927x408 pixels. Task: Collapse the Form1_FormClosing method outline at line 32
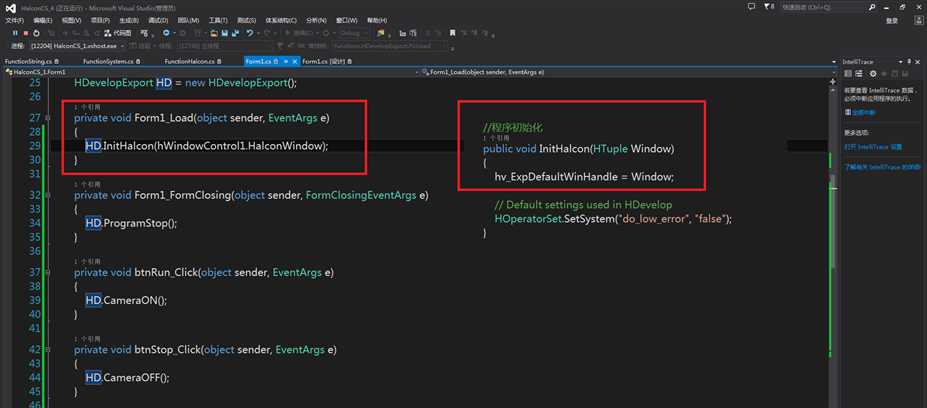(x=47, y=195)
